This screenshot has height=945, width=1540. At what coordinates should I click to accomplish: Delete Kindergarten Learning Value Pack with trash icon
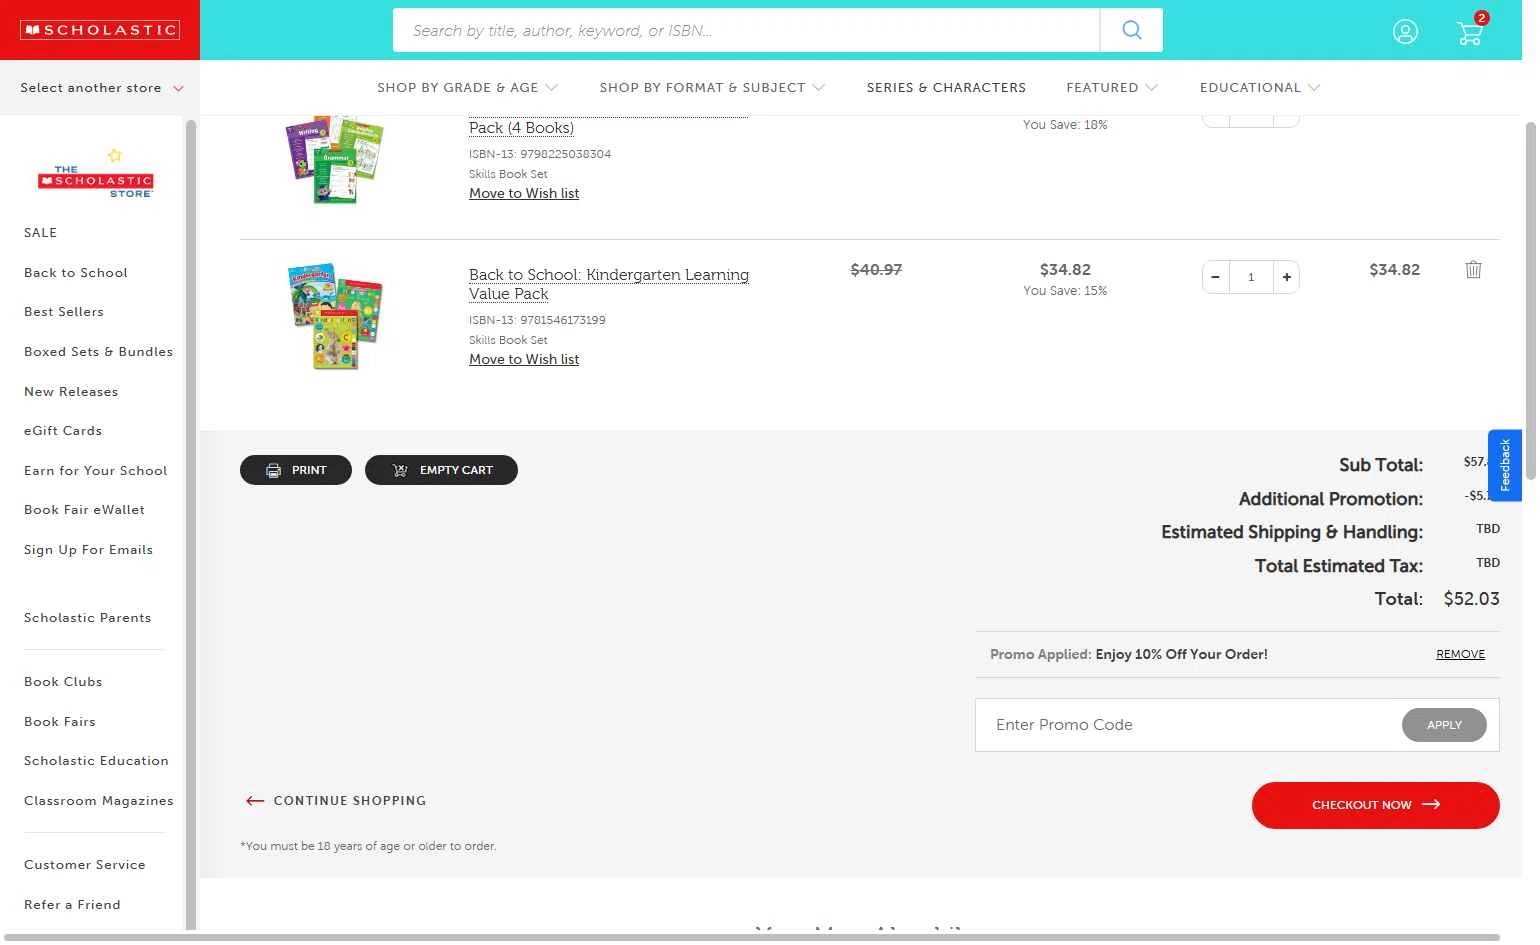[x=1473, y=269]
